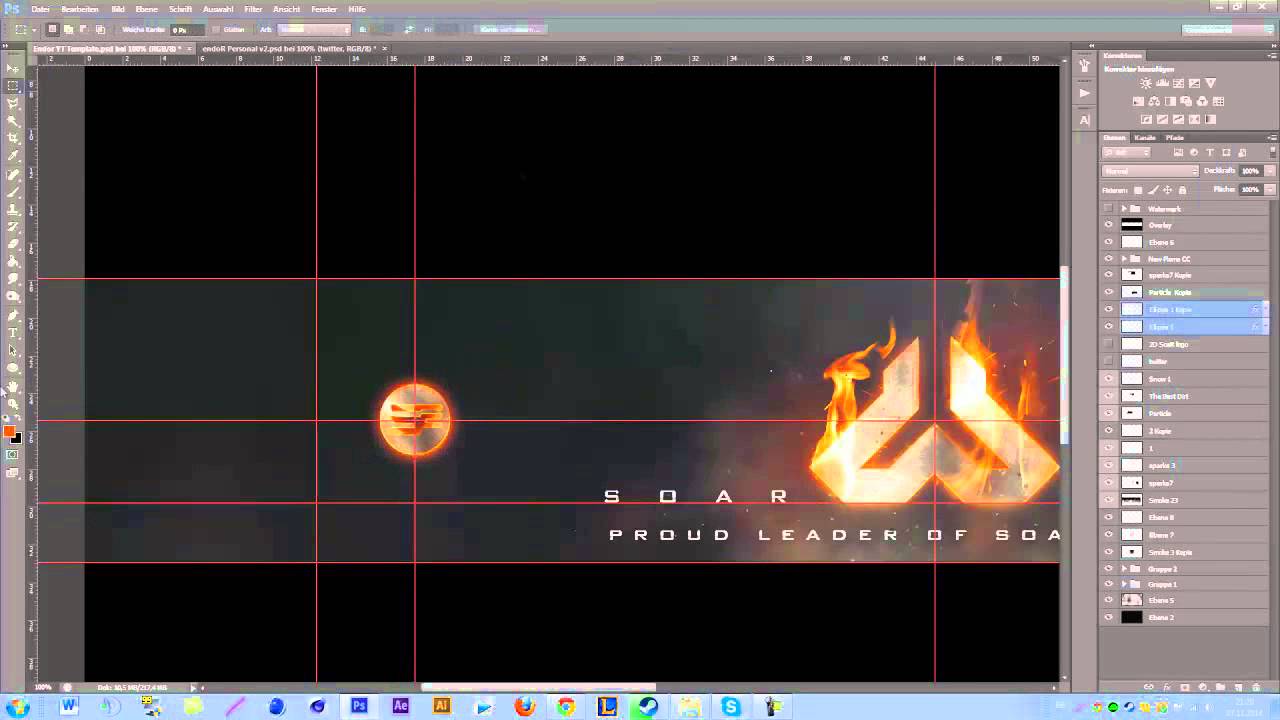Select the Crop tool

tap(13, 138)
